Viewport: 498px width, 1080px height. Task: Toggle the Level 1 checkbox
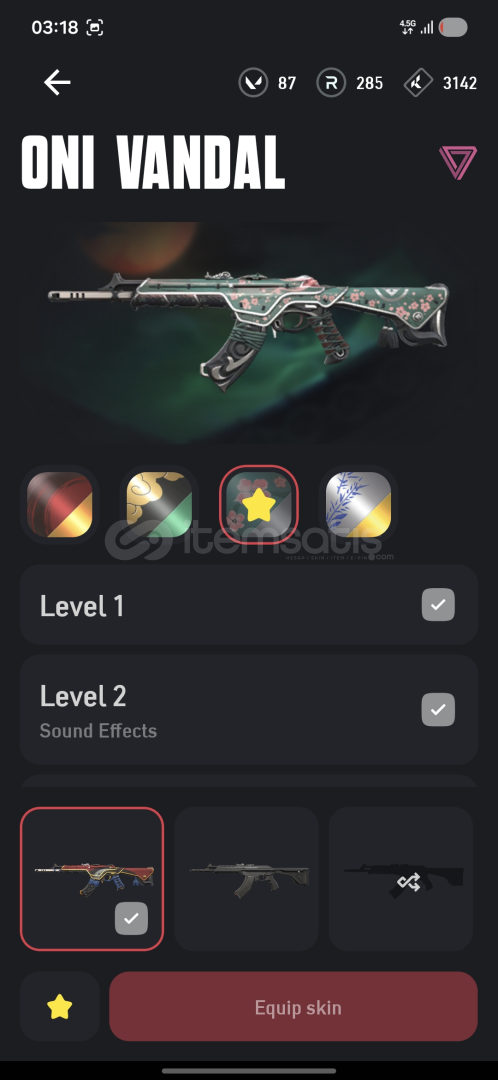coord(438,605)
